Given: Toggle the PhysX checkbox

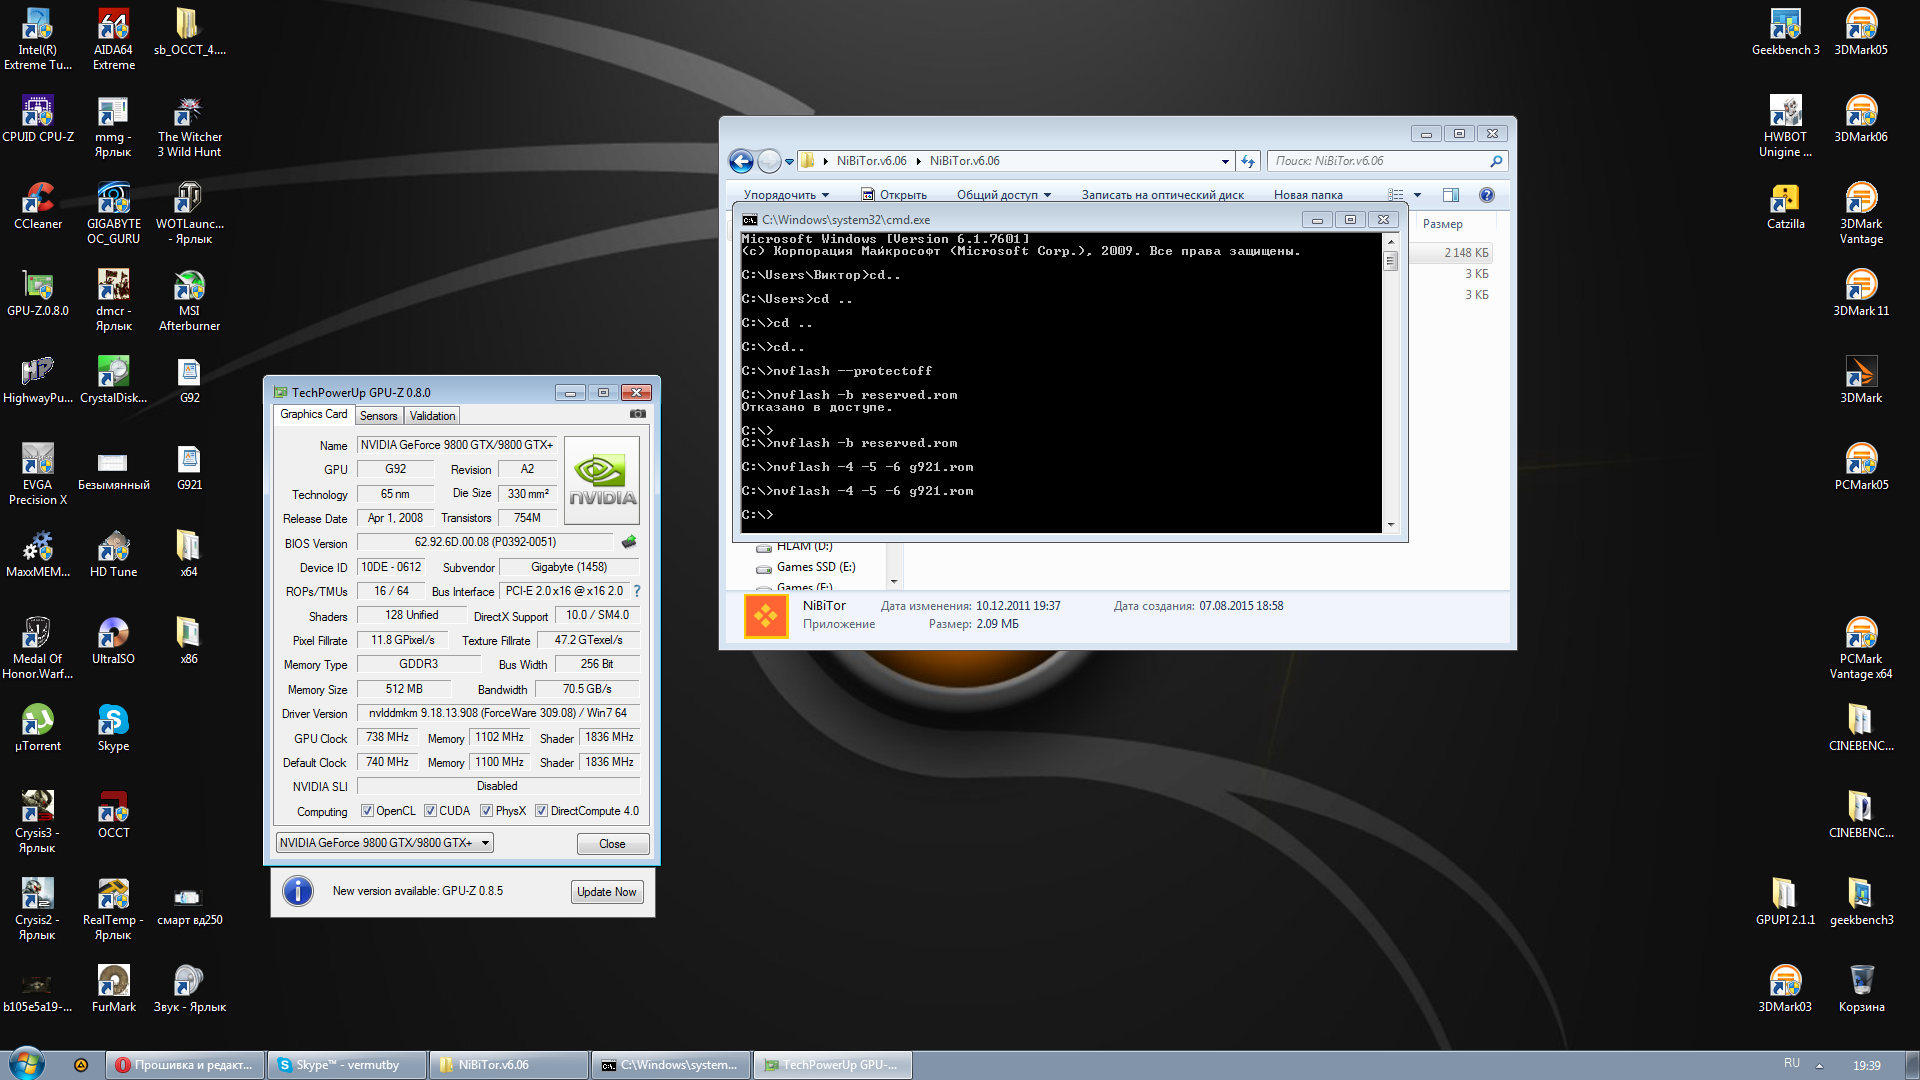Looking at the screenshot, I should 486,811.
